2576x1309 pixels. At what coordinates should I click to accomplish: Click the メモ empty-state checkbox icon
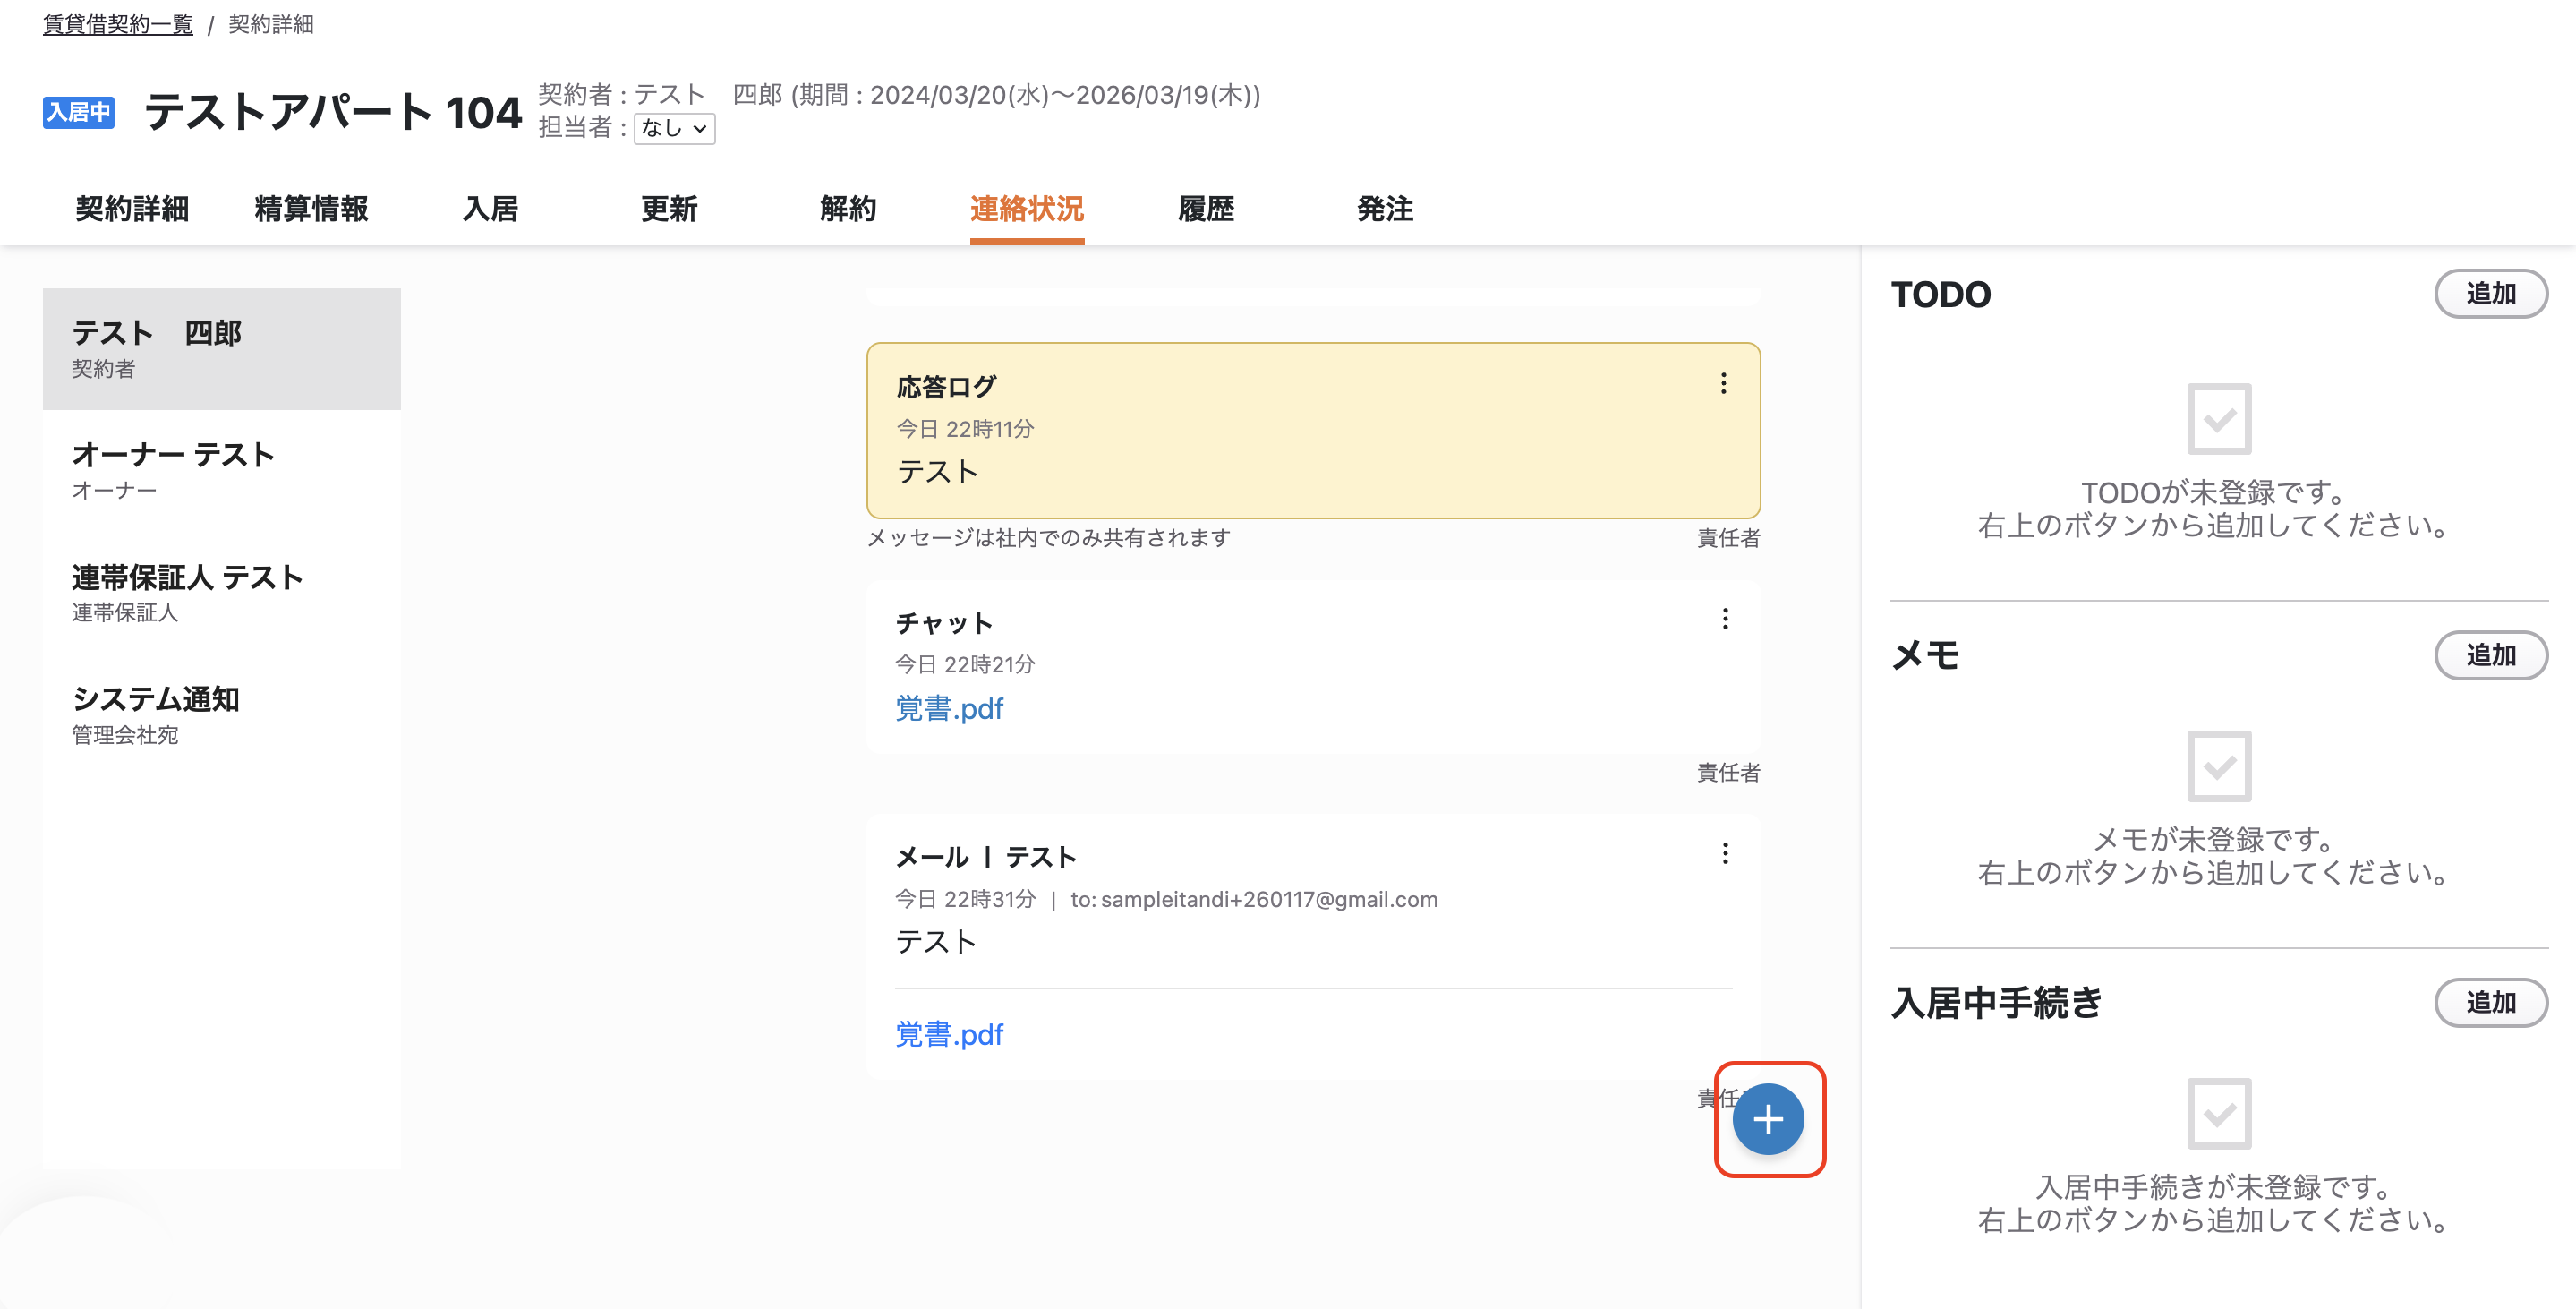2219,766
